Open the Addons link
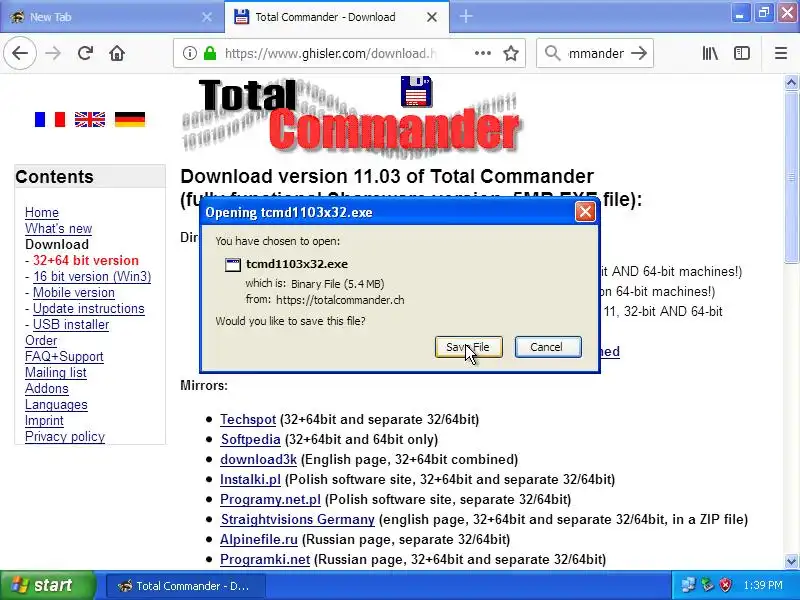This screenshot has width=800, height=600. click(46, 388)
